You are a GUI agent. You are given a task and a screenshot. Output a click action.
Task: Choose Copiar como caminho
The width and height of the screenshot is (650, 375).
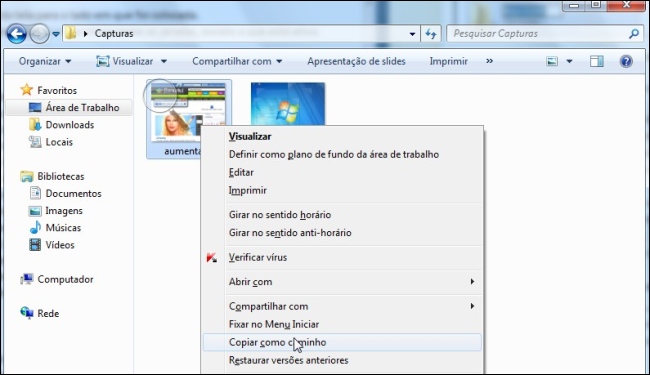(342, 342)
